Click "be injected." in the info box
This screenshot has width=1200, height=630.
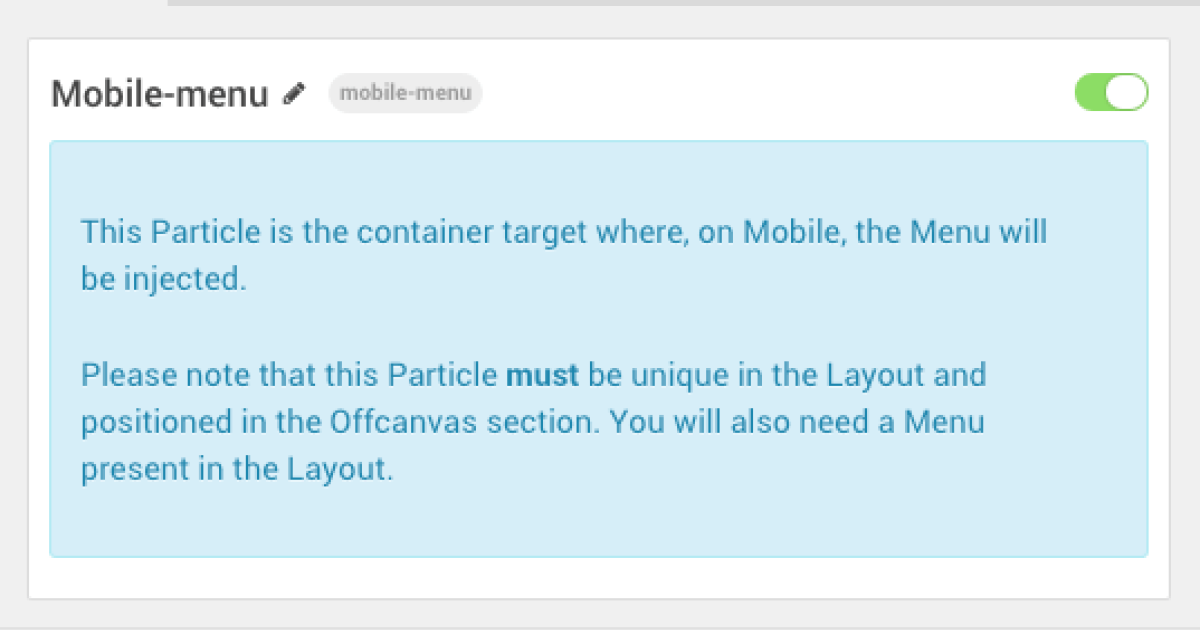pyautogui.click(x=163, y=279)
